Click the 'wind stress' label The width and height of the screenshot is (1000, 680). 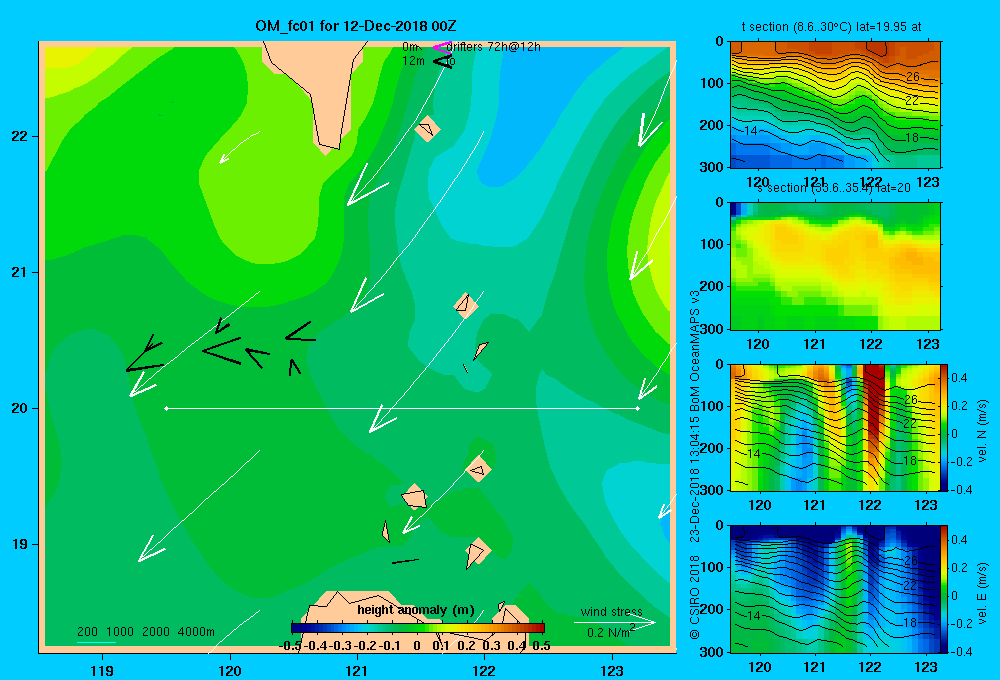point(612,612)
